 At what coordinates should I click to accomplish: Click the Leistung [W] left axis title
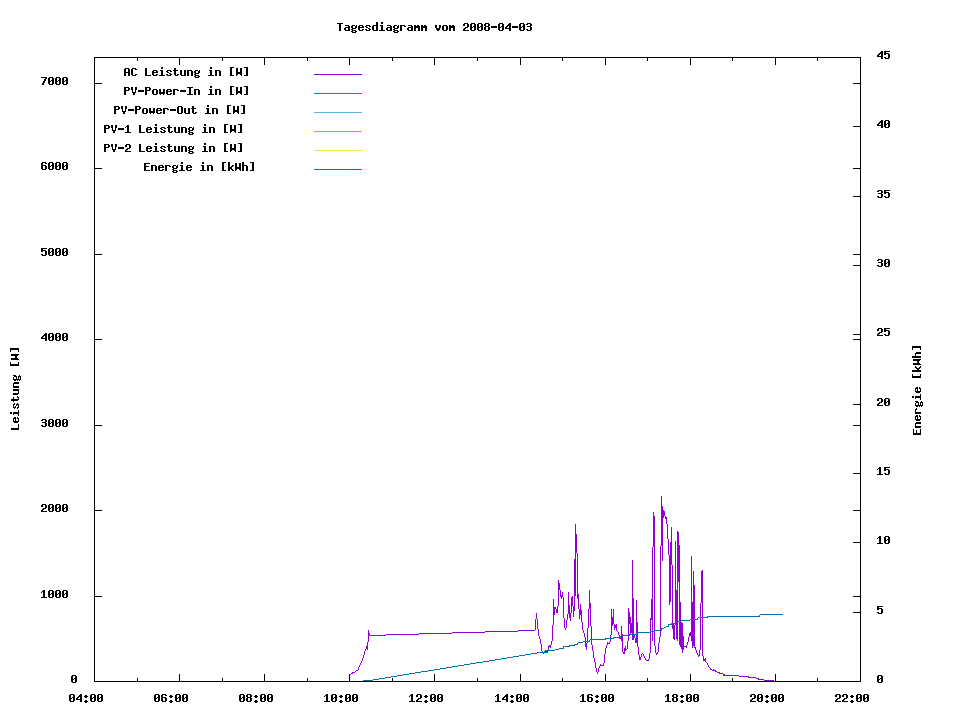coord(15,389)
